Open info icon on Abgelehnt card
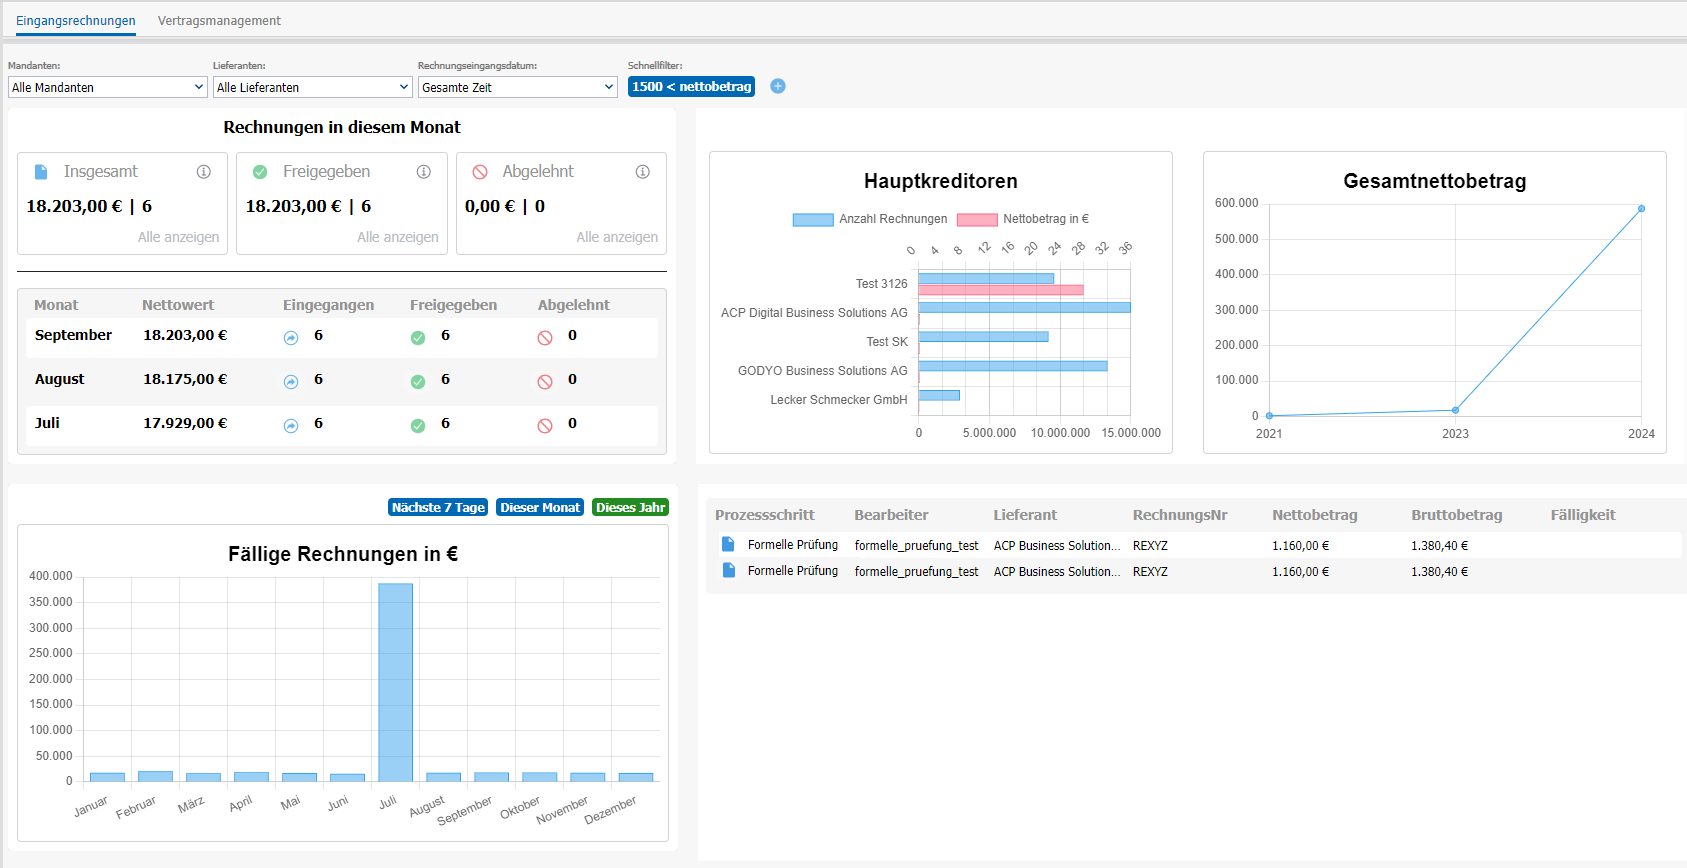 tap(643, 172)
